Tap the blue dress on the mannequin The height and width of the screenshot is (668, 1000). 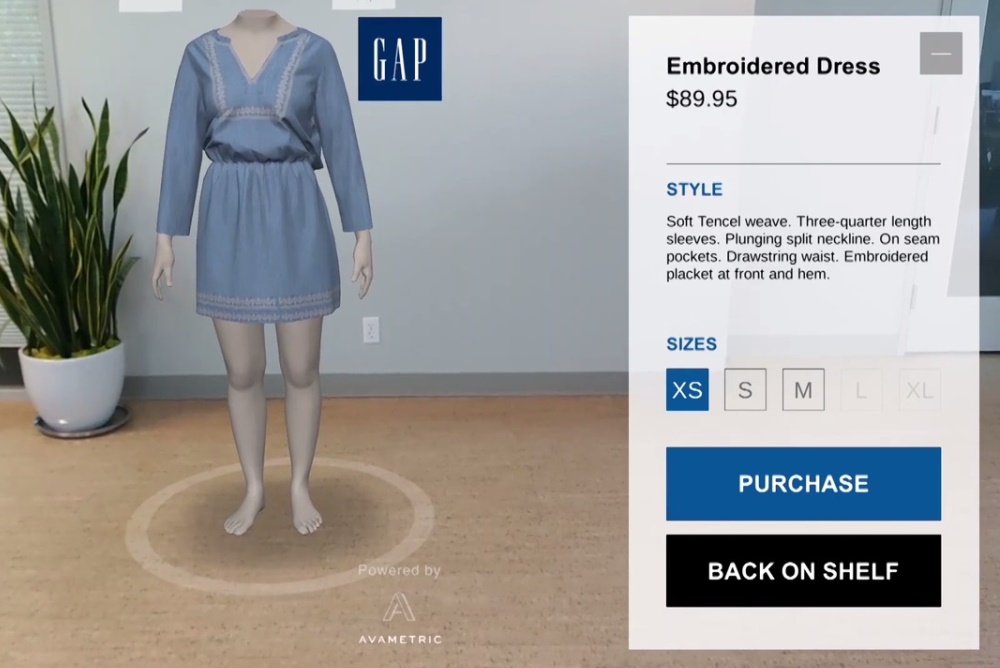point(265,172)
